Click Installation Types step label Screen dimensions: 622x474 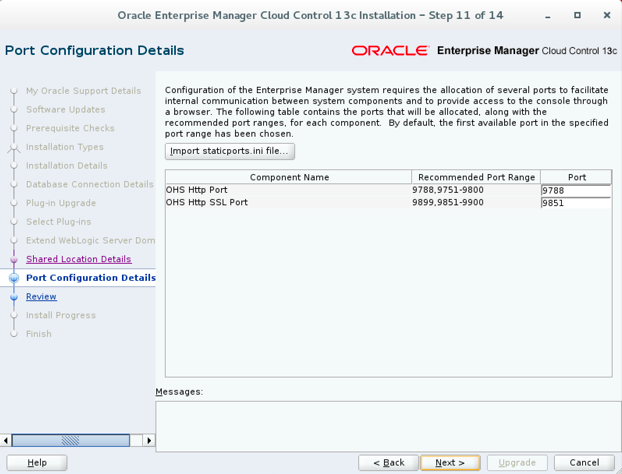pos(65,147)
